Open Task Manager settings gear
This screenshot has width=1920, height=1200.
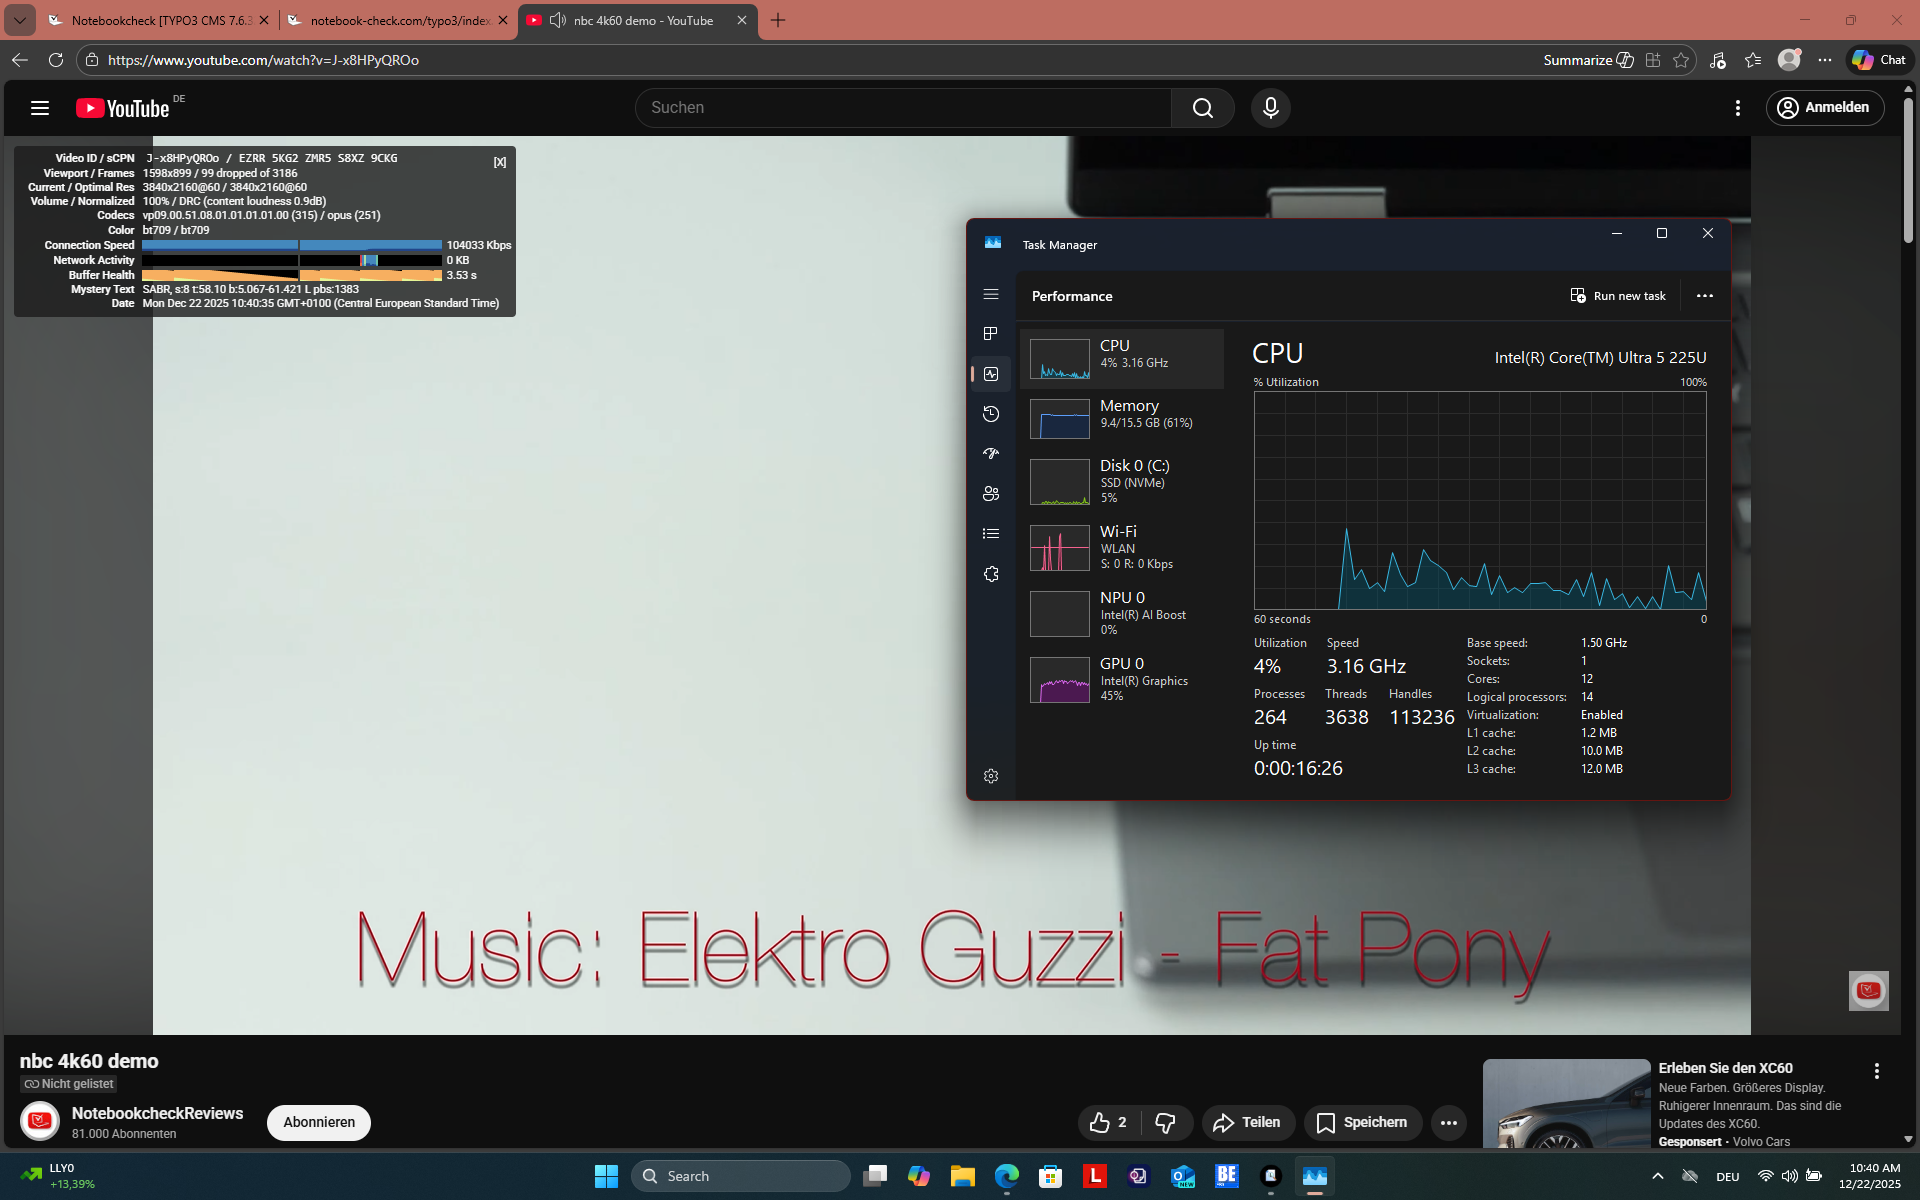(991, 776)
